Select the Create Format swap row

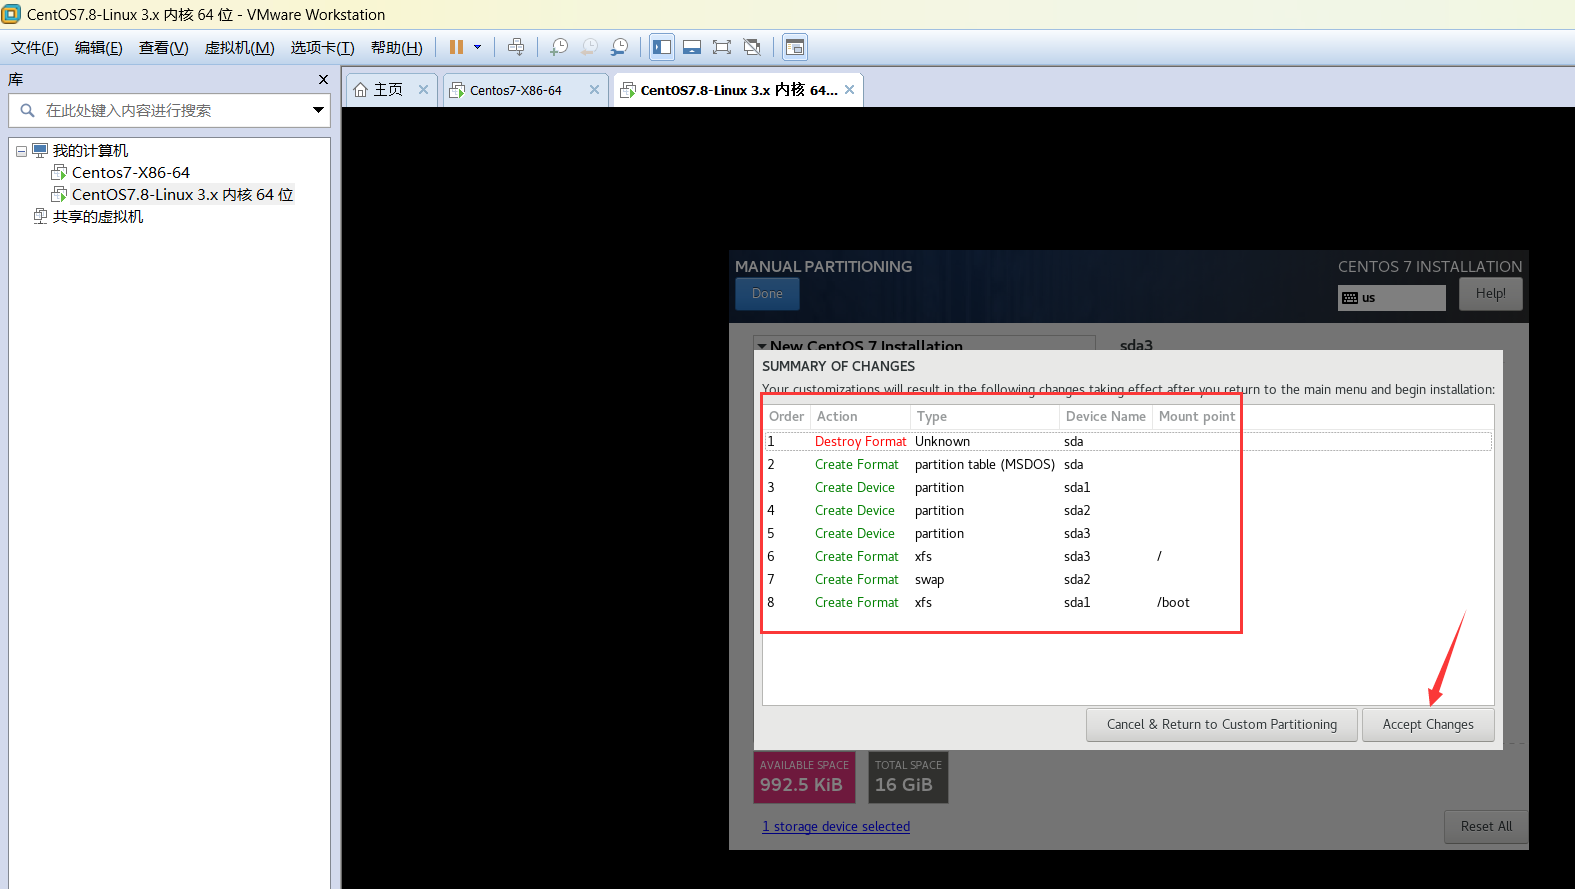coord(1128,580)
